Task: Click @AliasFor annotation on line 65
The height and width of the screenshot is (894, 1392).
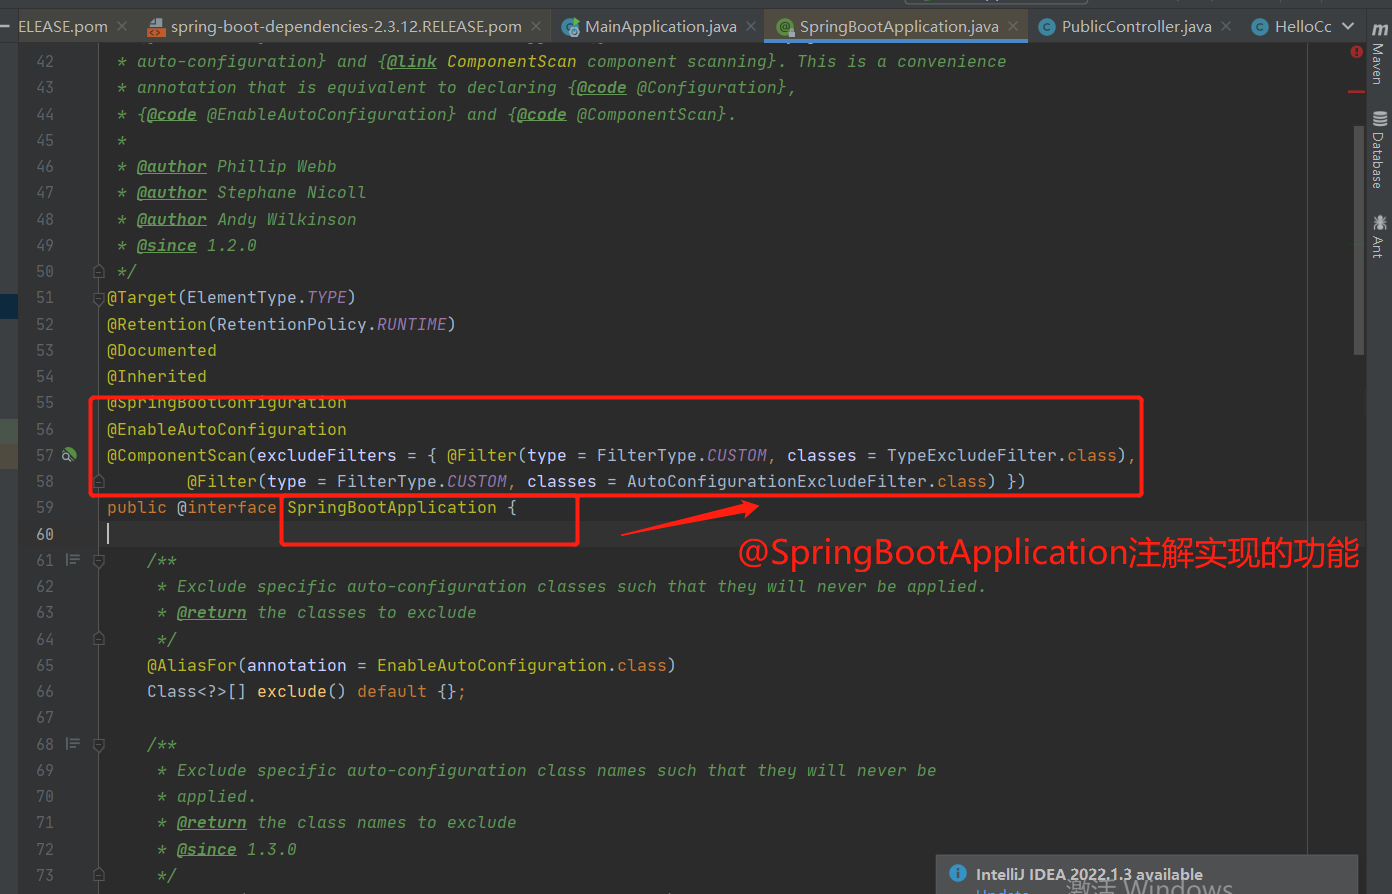Action: pyautogui.click(x=192, y=665)
